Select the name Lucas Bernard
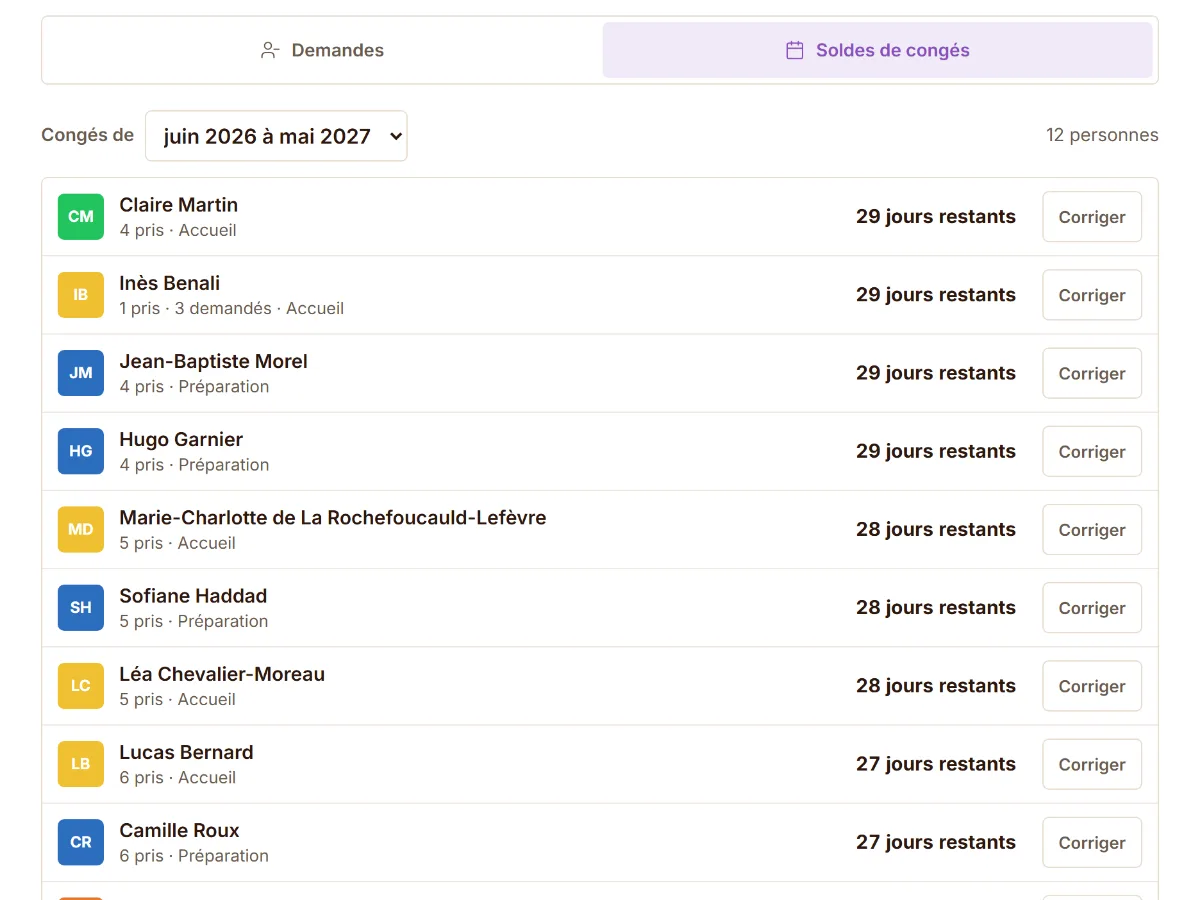This screenshot has width=1200, height=900. pos(187,752)
